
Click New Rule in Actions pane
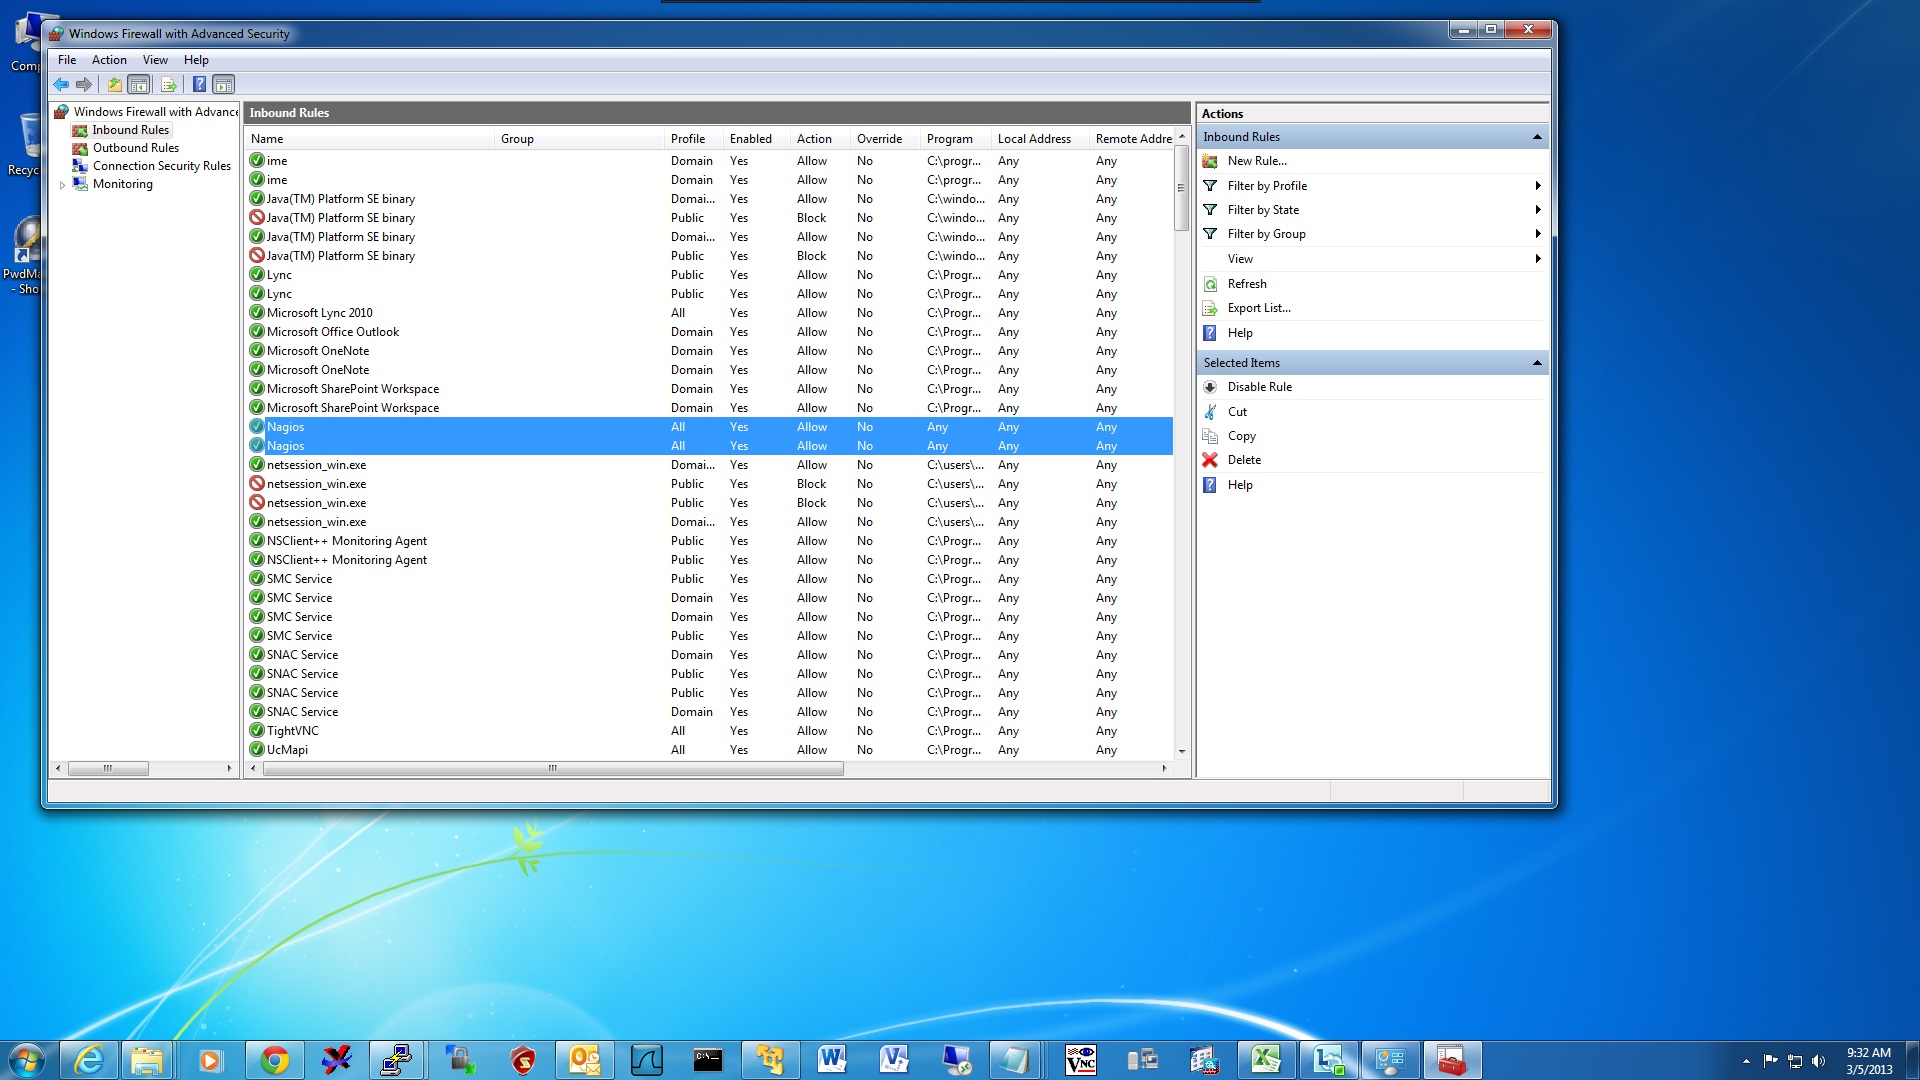coord(1256,161)
